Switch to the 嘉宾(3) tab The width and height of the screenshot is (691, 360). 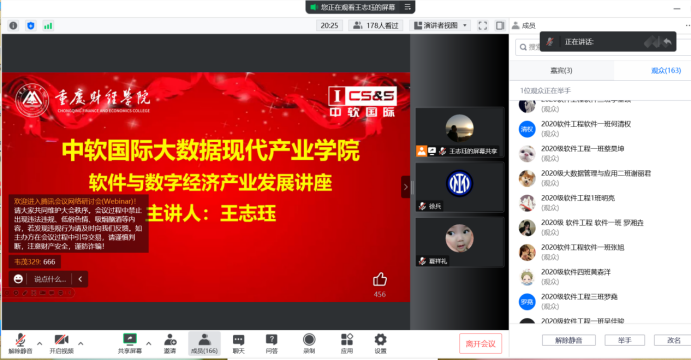click(x=561, y=71)
